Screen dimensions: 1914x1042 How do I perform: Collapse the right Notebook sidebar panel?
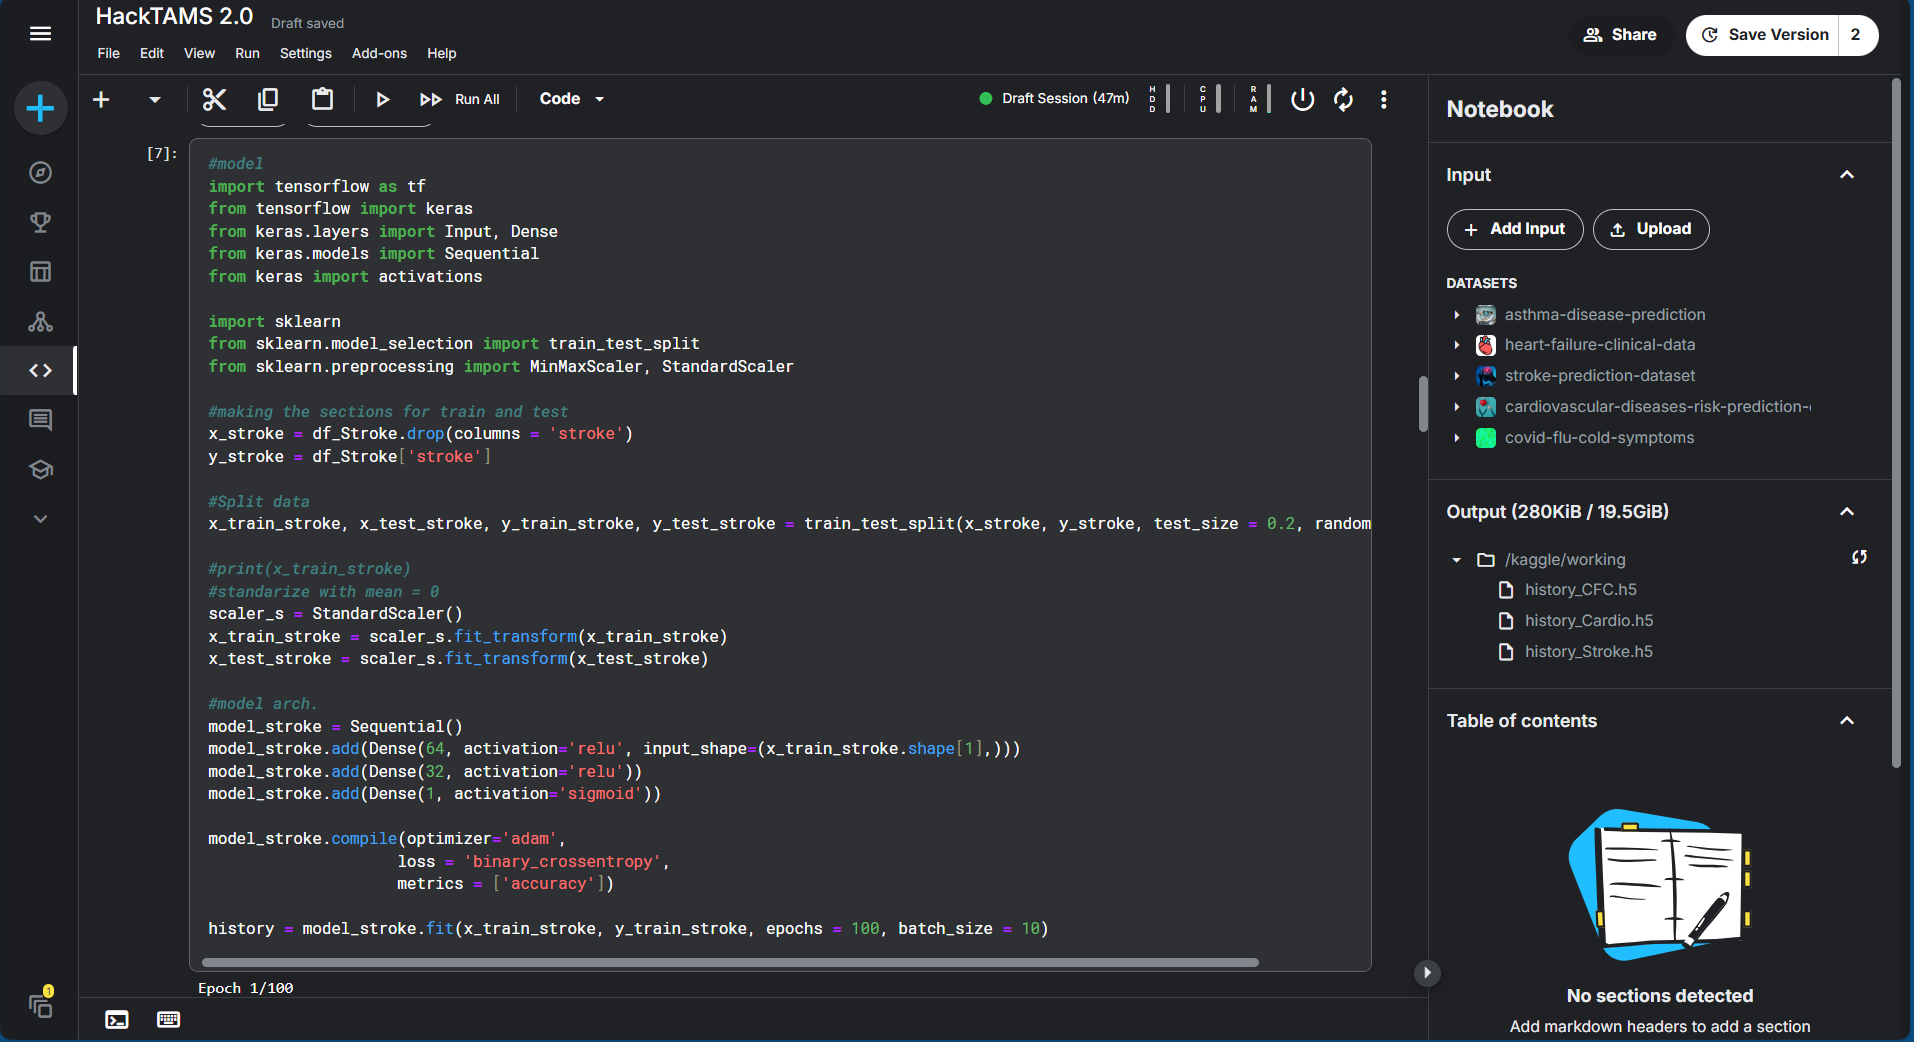point(1427,972)
